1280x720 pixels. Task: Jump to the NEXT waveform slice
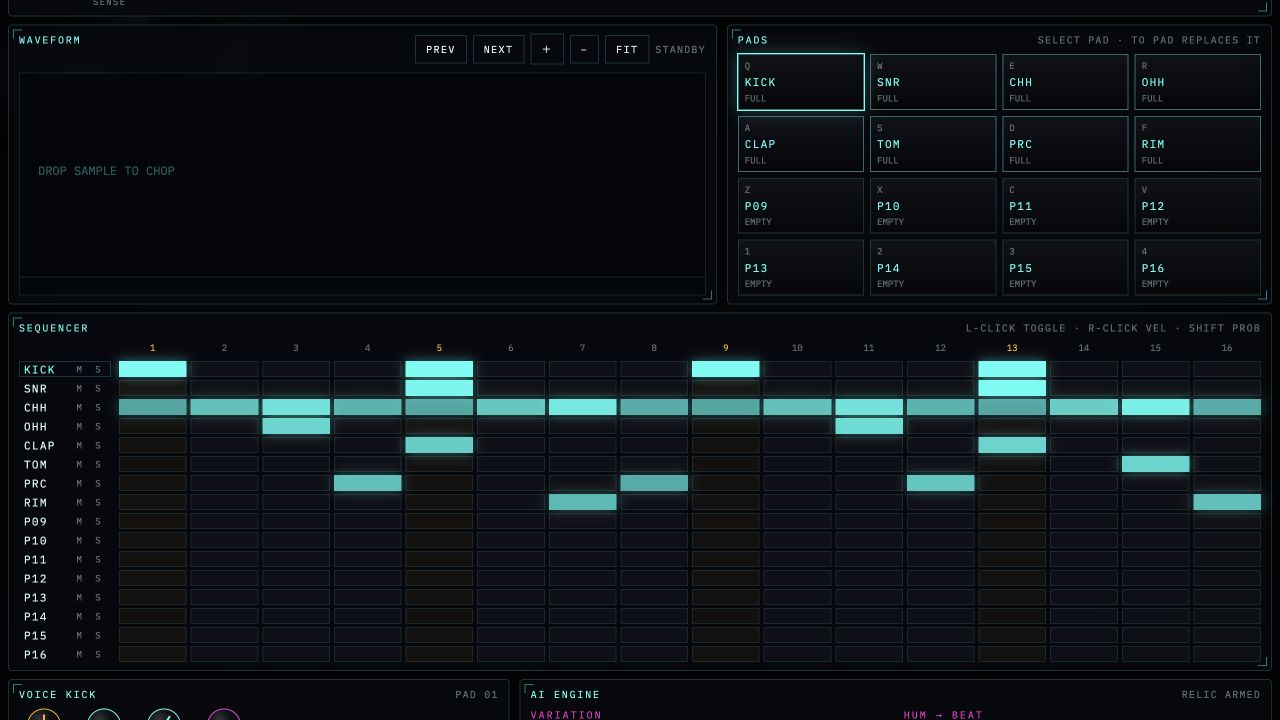pyautogui.click(x=498, y=49)
